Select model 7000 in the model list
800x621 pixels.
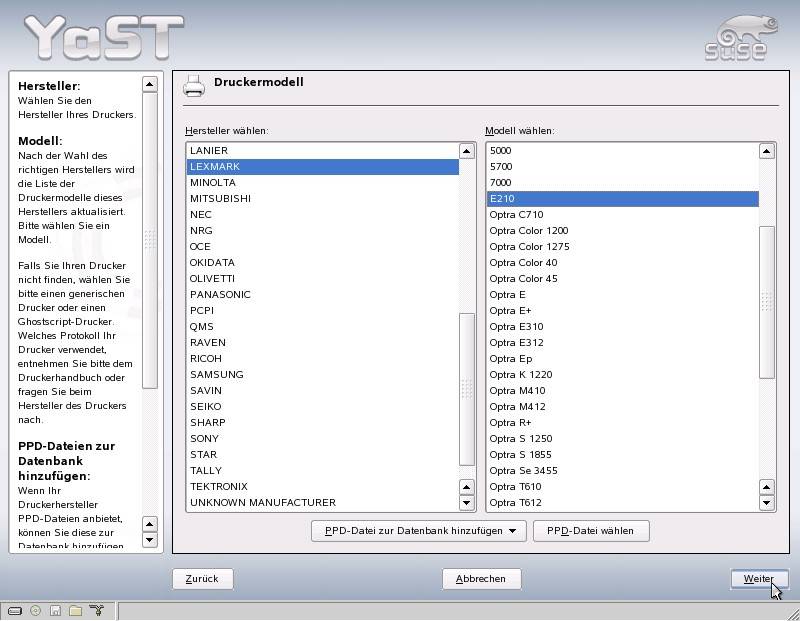tap(622, 183)
